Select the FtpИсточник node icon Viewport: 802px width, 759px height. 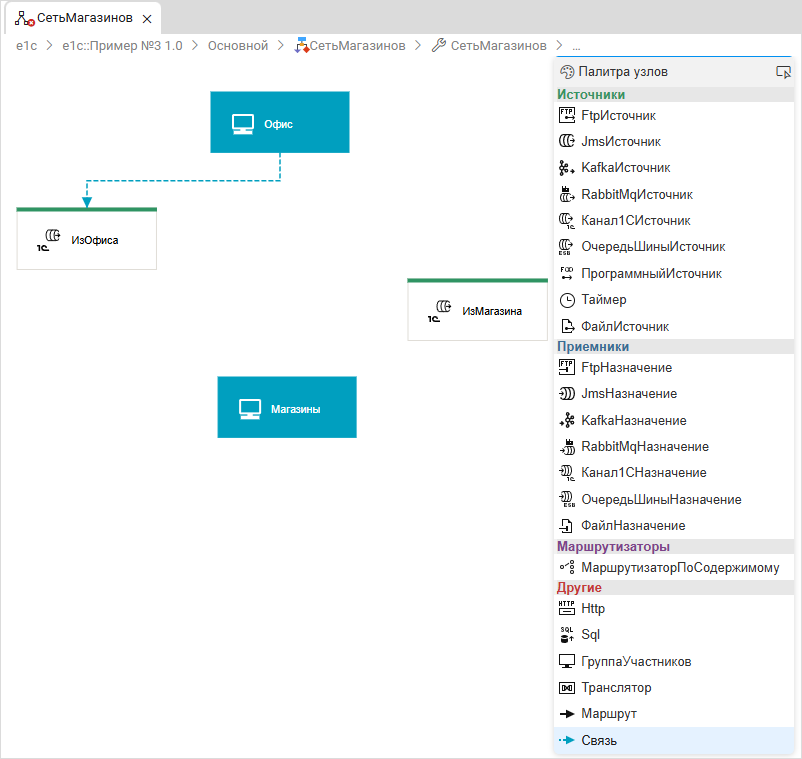tap(566, 116)
